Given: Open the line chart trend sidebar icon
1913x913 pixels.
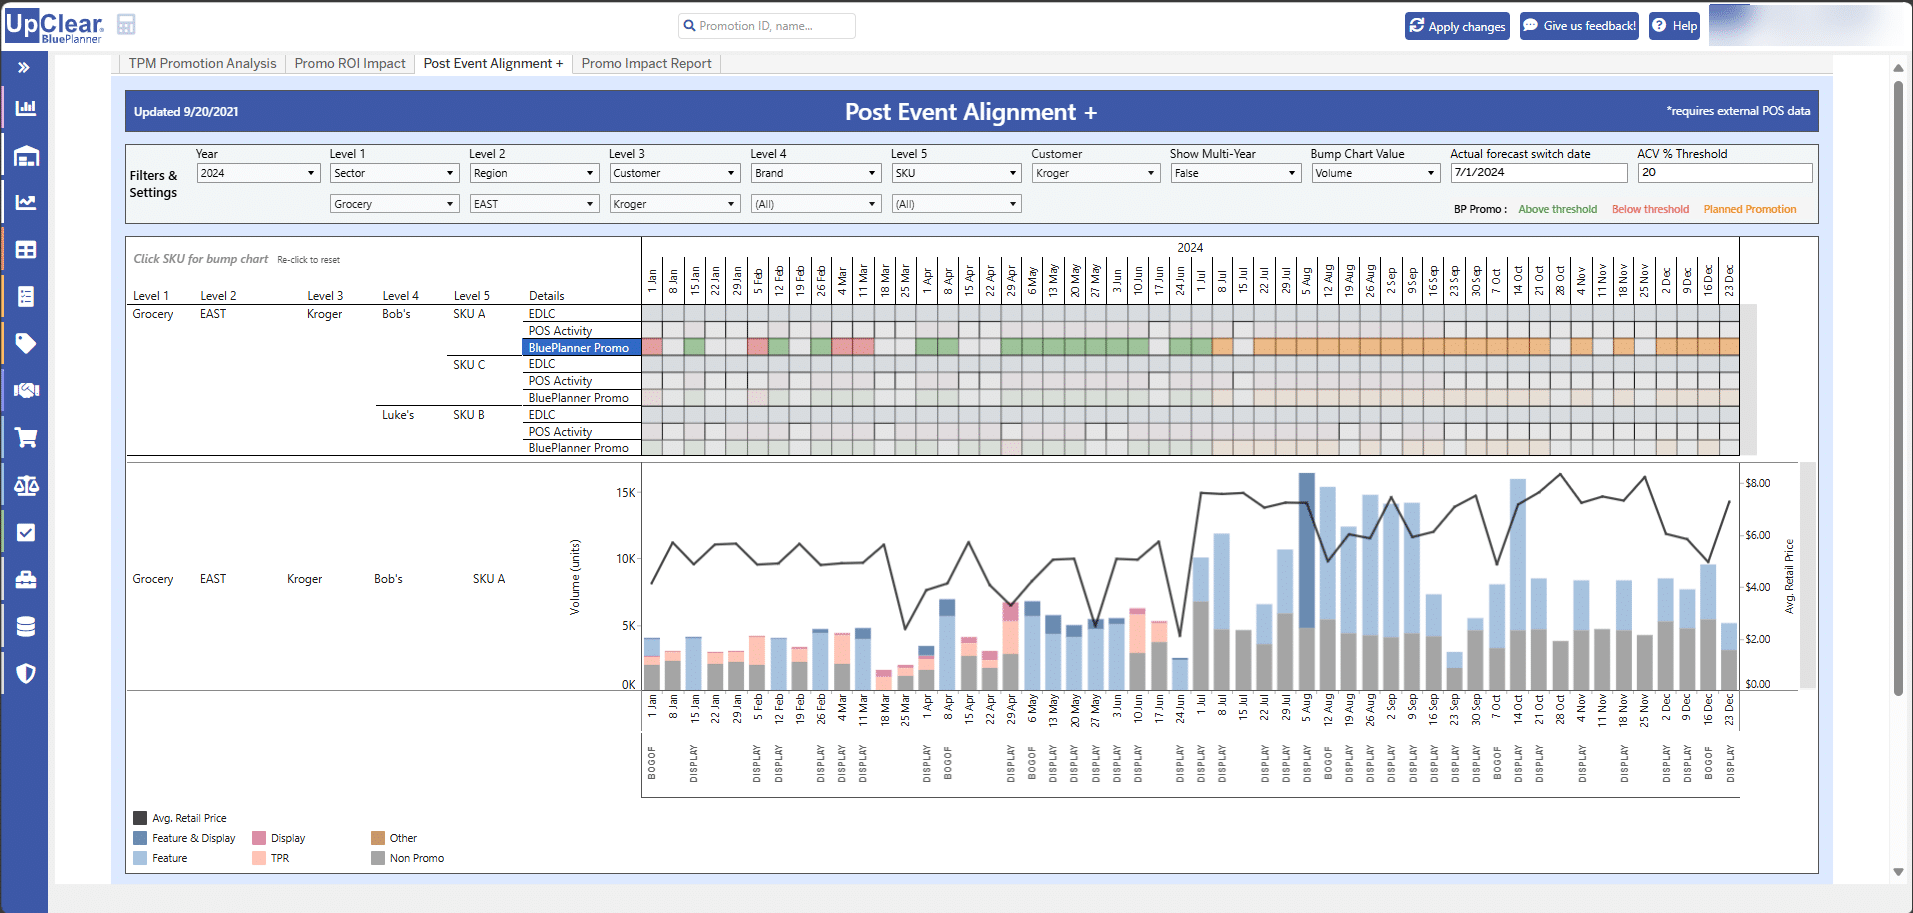Looking at the screenshot, I should point(26,202).
